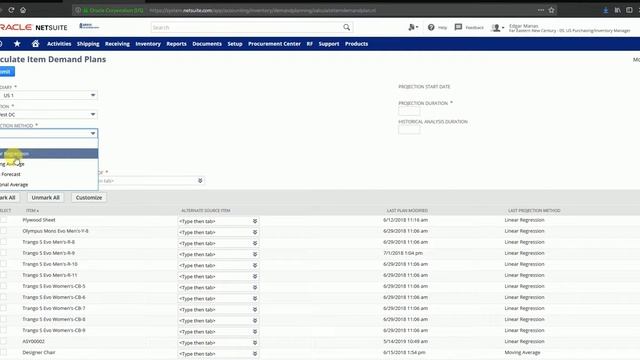Select the Plywood Sheet checkbox

pyautogui.click(x=4, y=220)
